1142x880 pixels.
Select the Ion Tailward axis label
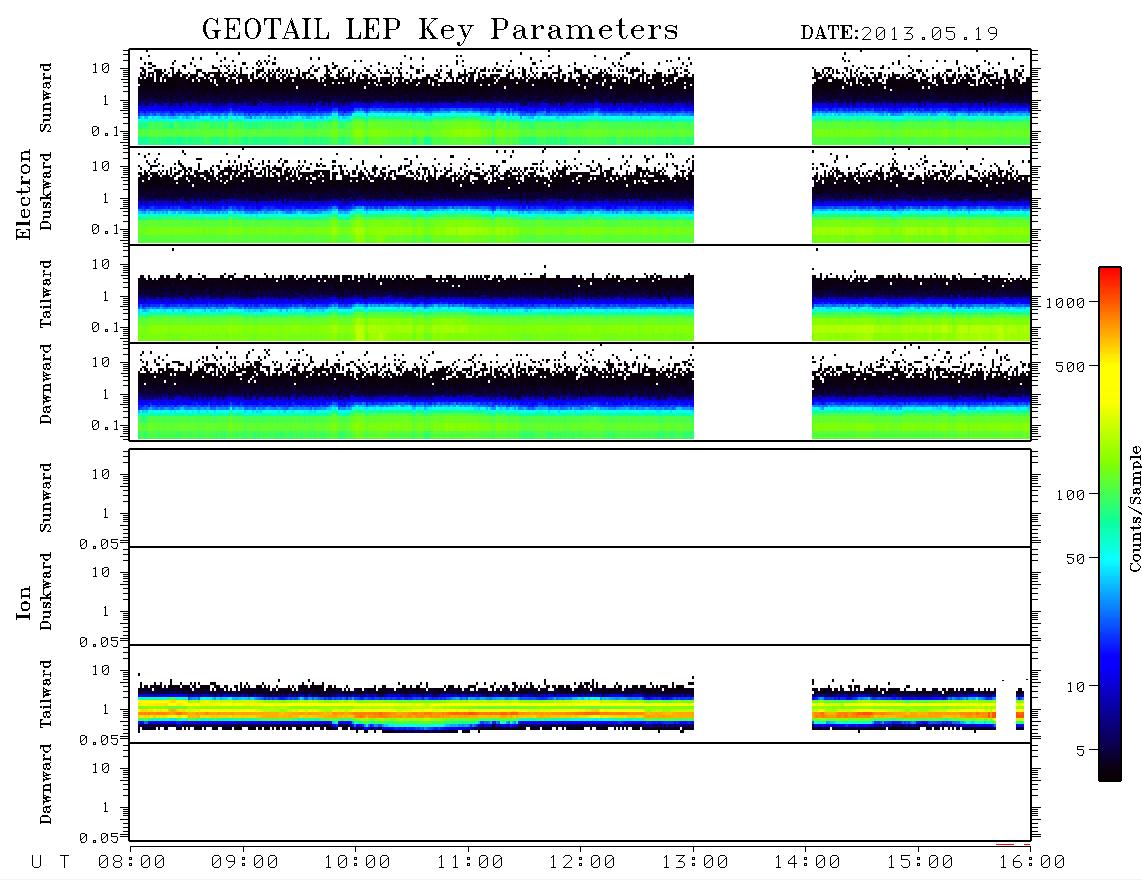tap(46, 694)
